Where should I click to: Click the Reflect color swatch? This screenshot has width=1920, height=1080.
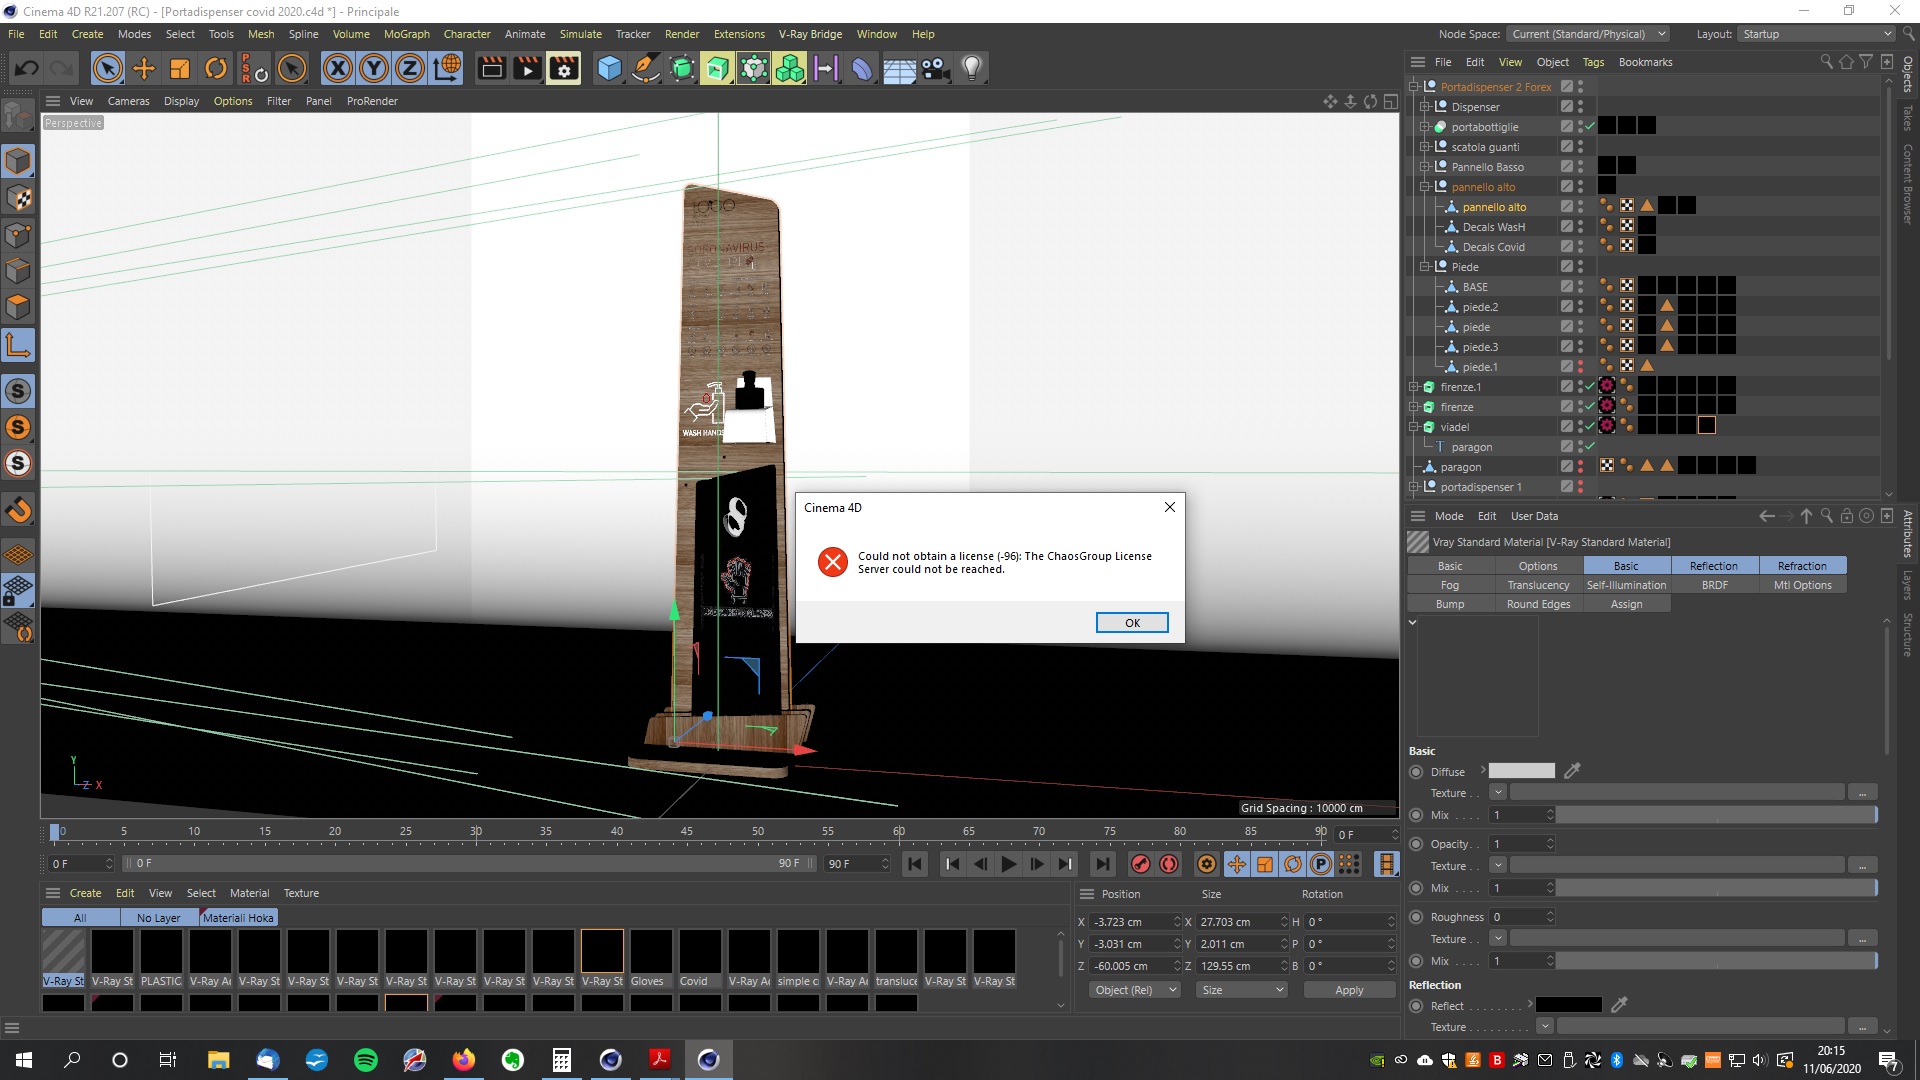pyautogui.click(x=1568, y=1005)
